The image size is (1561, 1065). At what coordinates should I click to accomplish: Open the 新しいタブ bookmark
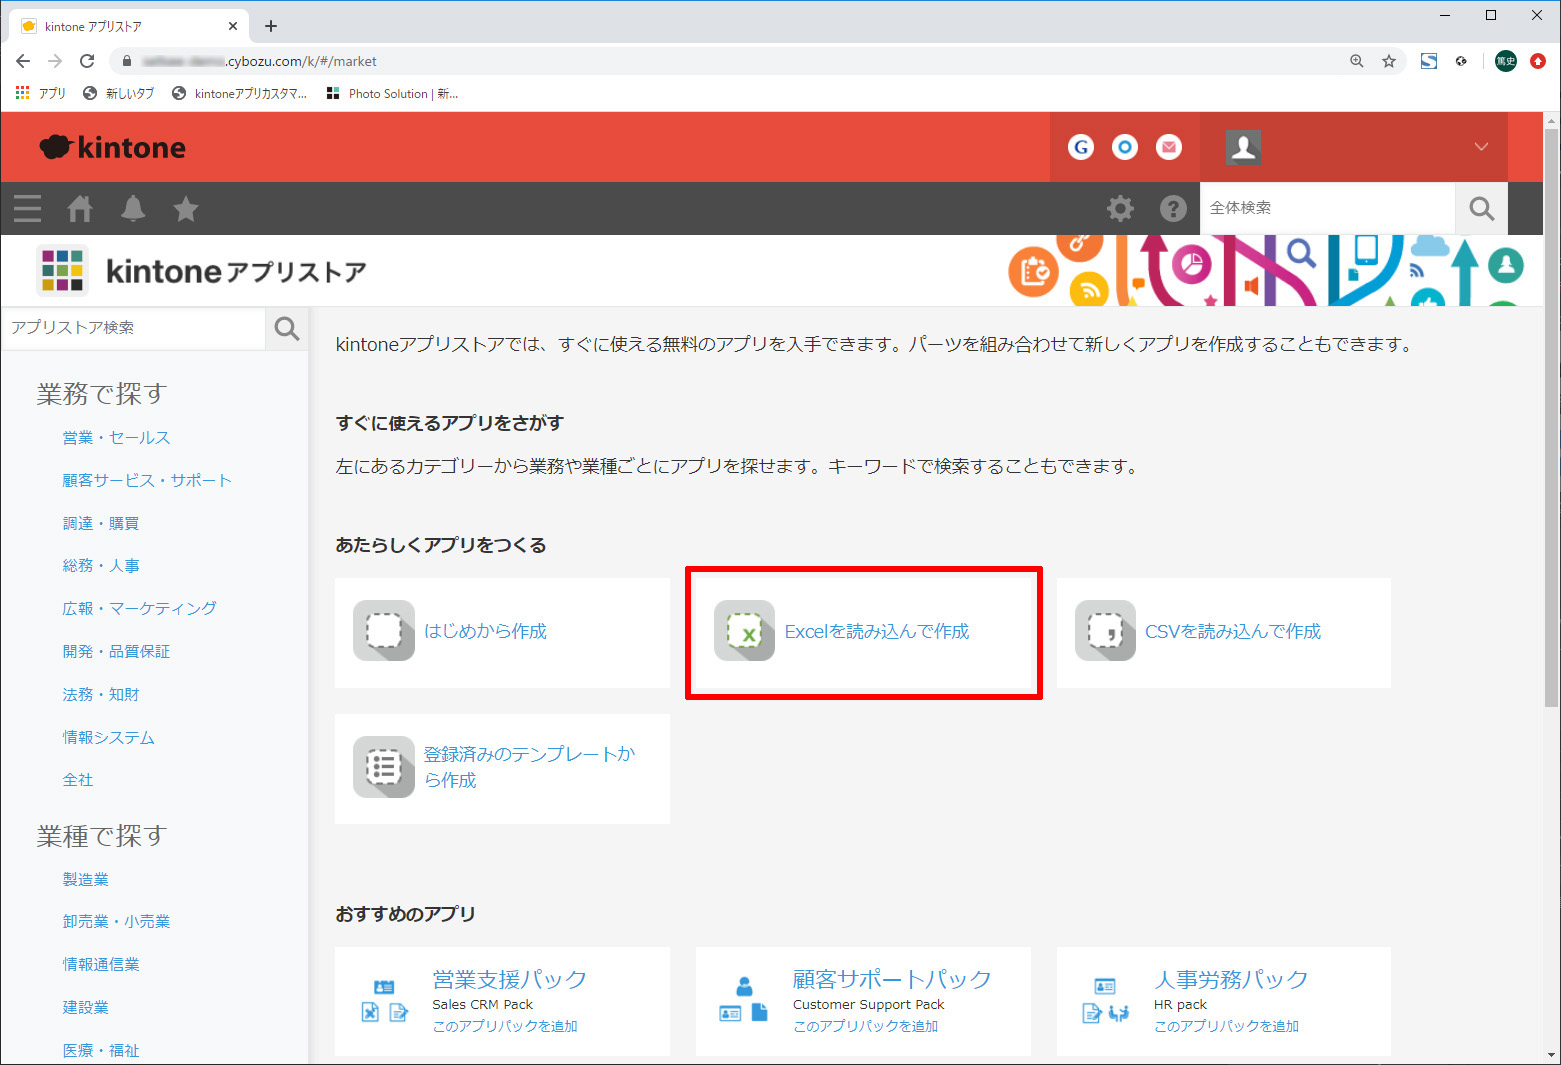pyautogui.click(x=119, y=93)
